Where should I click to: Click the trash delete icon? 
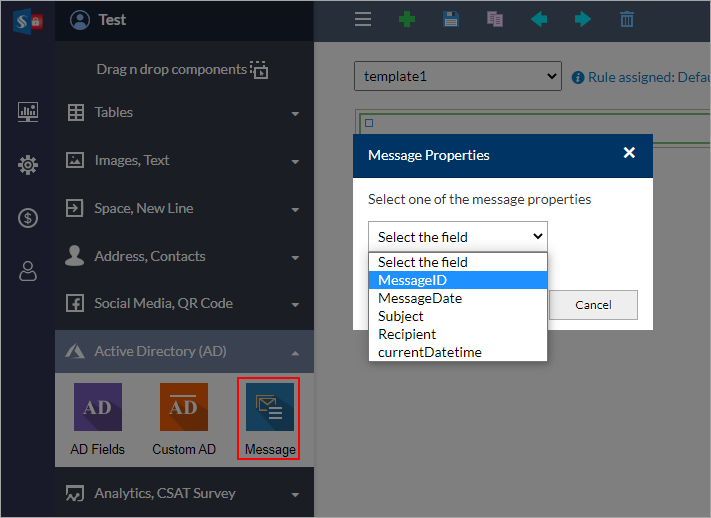627,20
